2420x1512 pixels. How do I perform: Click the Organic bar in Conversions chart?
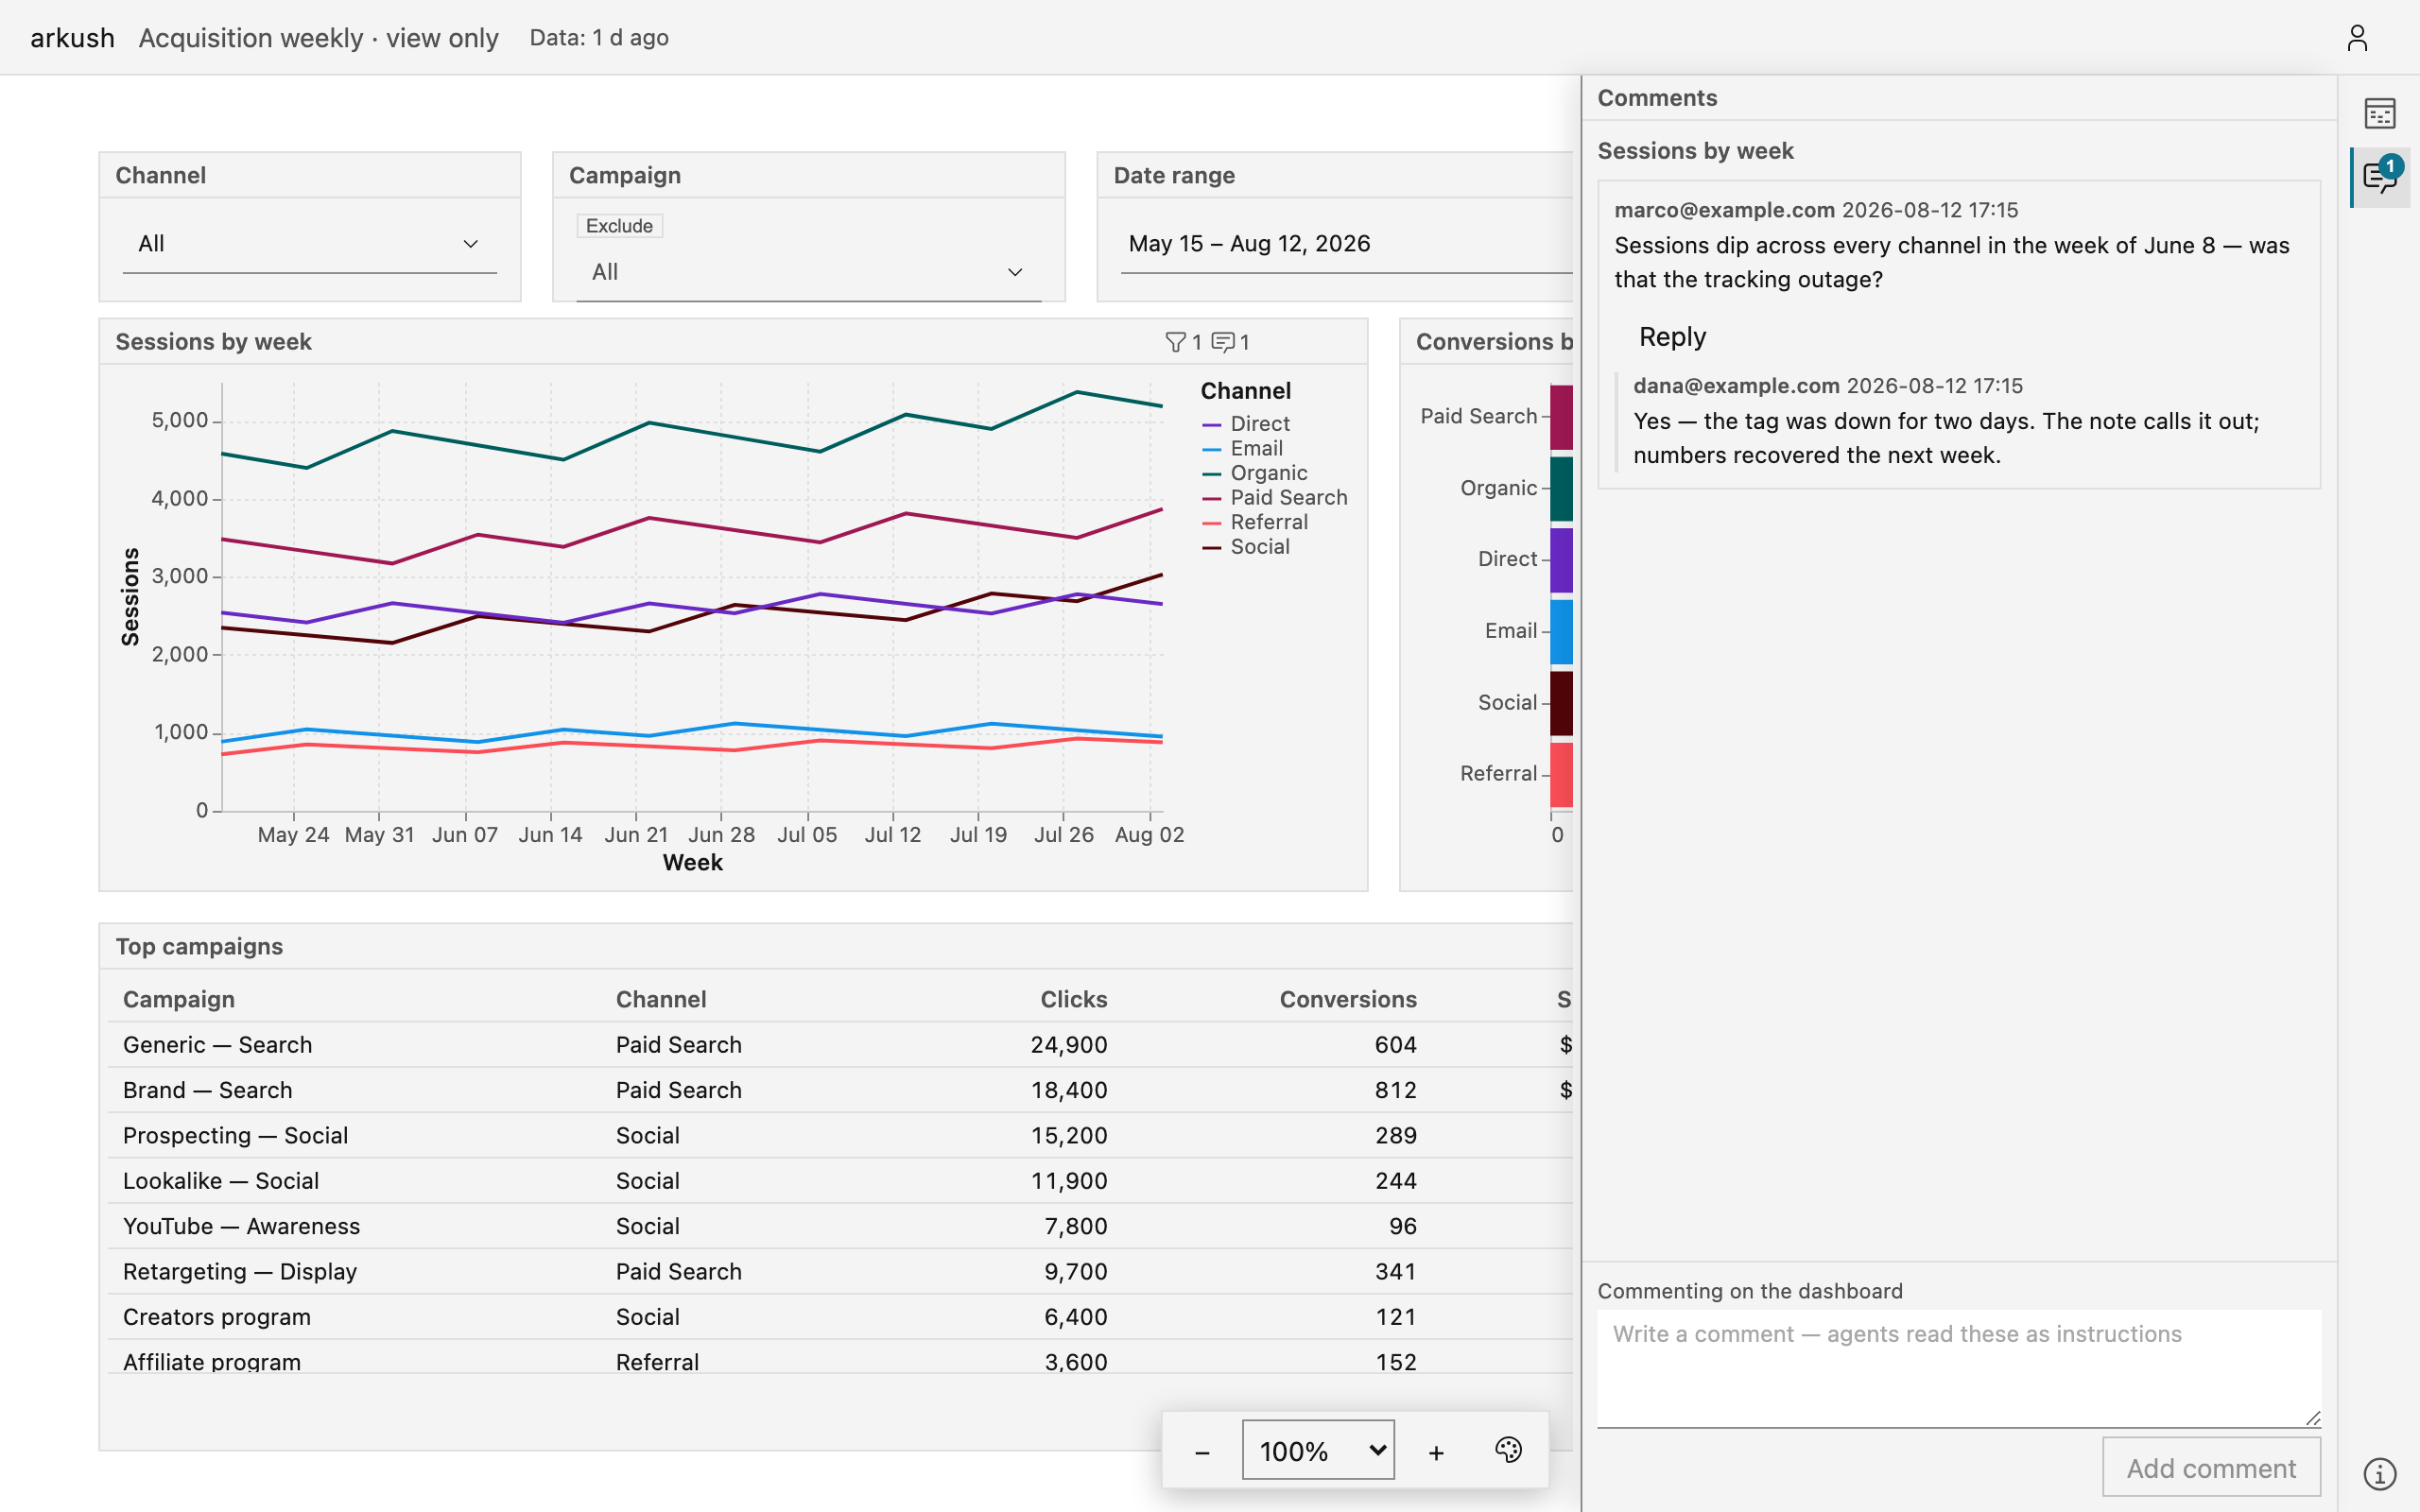tap(1561, 489)
